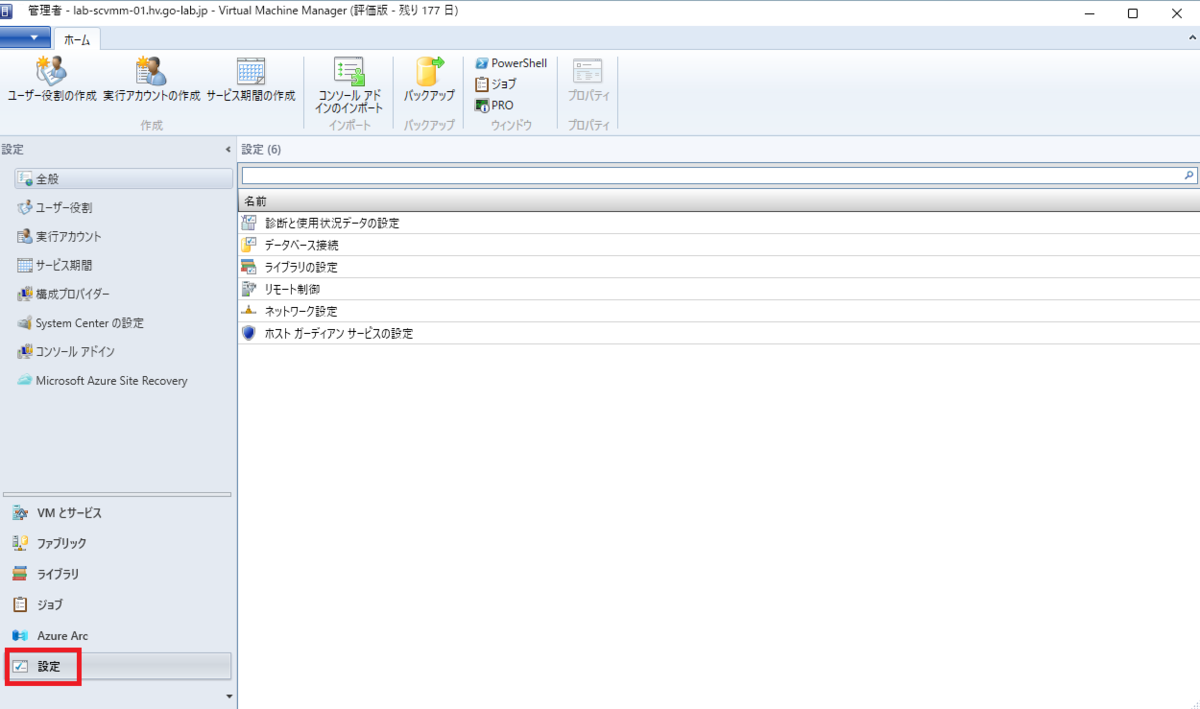
Task: Click the grayed Properties (プロパティ) ribbon button
Action: [x=588, y=80]
